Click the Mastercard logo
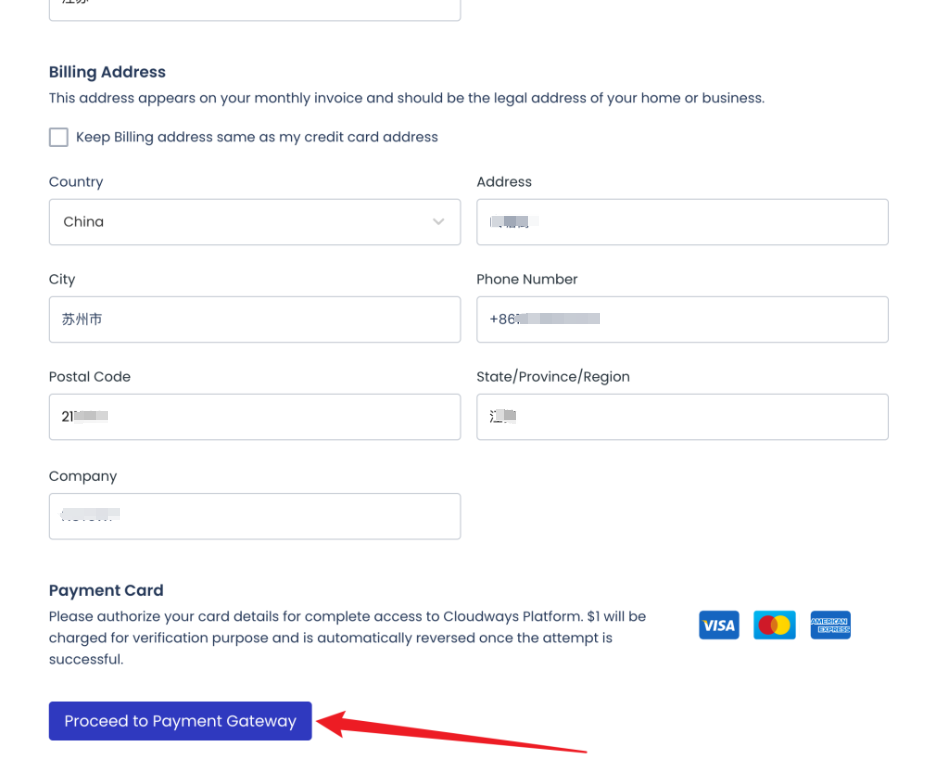The width and height of the screenshot is (925, 779). [x=774, y=625]
